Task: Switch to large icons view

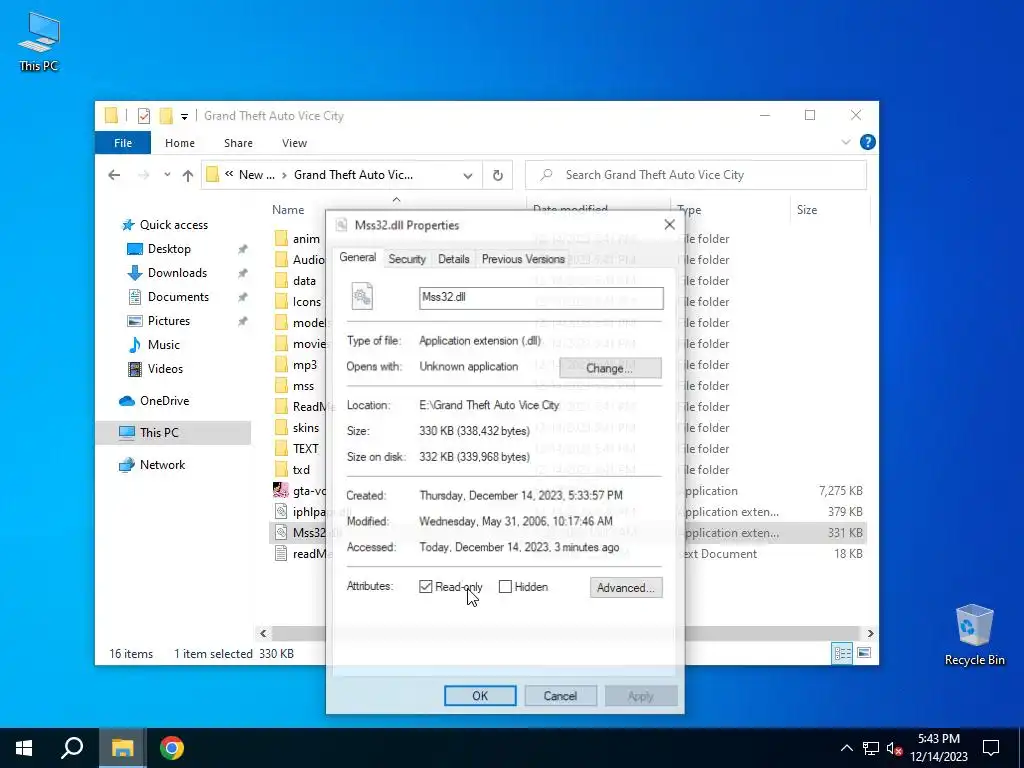Action: (864, 653)
